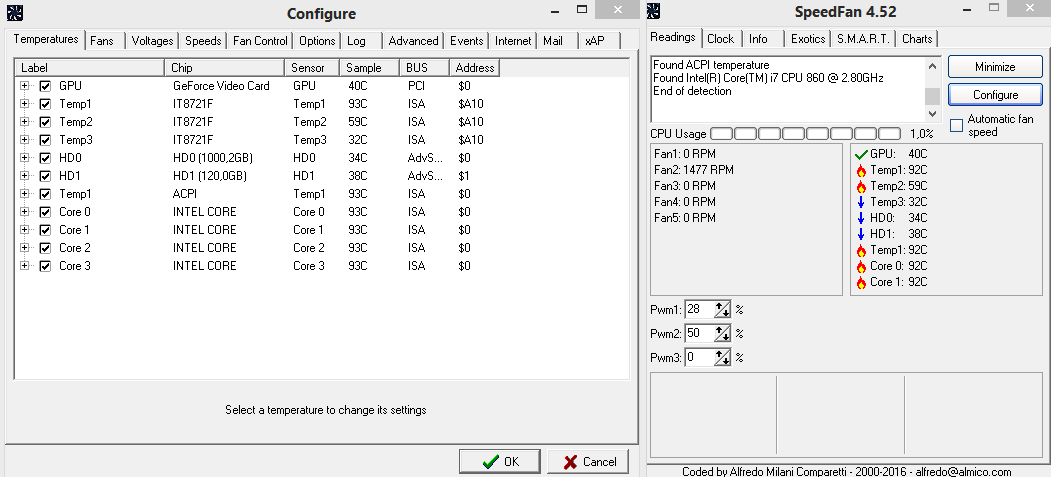Click fan icon in SpeedFan 4.52 title bar
Screen dimensions: 1051x479
(654, 11)
